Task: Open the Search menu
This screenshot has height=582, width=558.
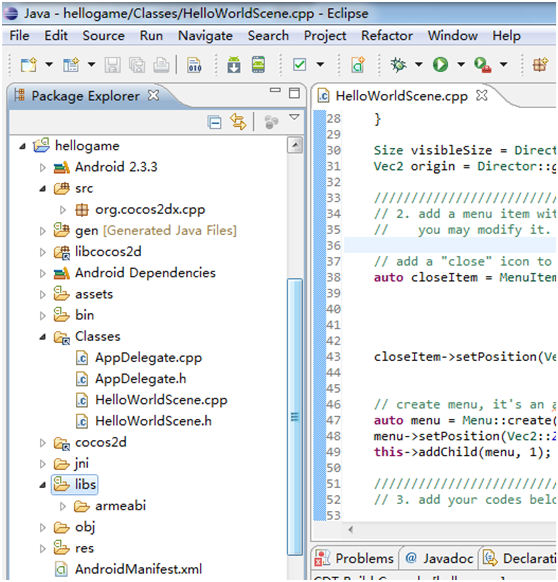Action: coord(268,36)
